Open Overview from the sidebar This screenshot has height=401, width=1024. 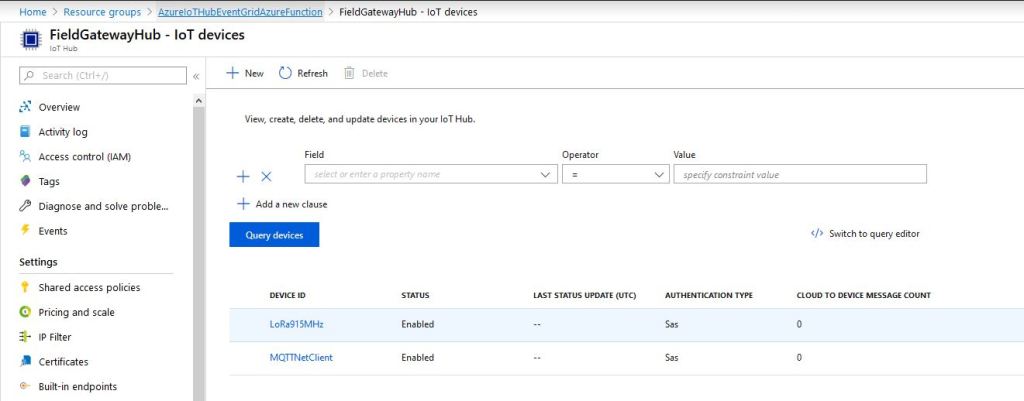[x=59, y=107]
